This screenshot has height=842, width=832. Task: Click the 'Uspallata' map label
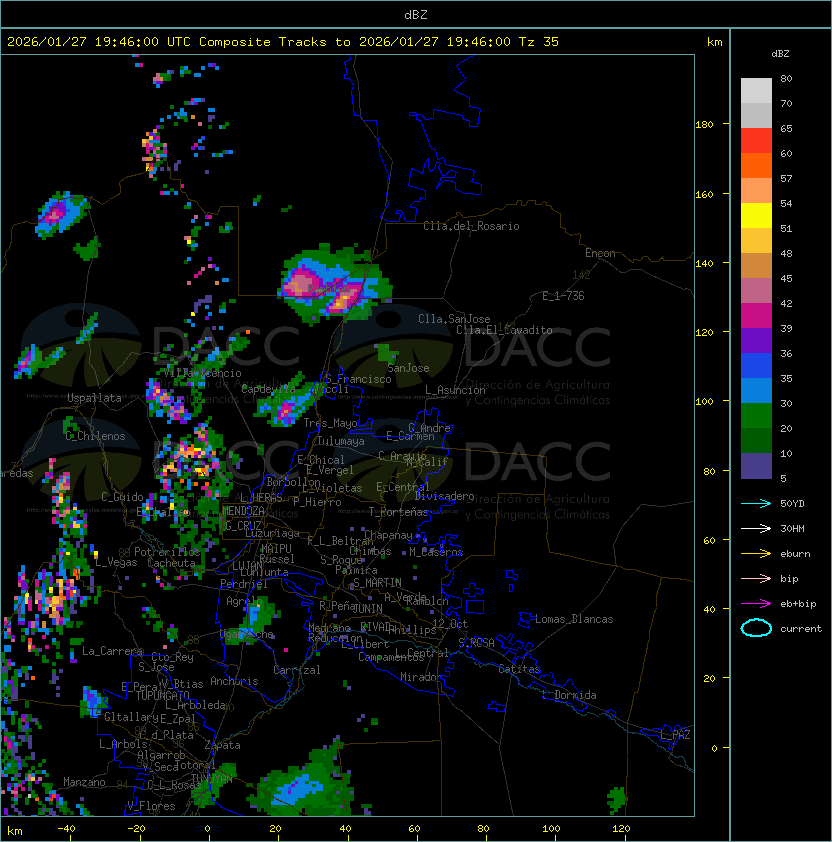[94, 398]
